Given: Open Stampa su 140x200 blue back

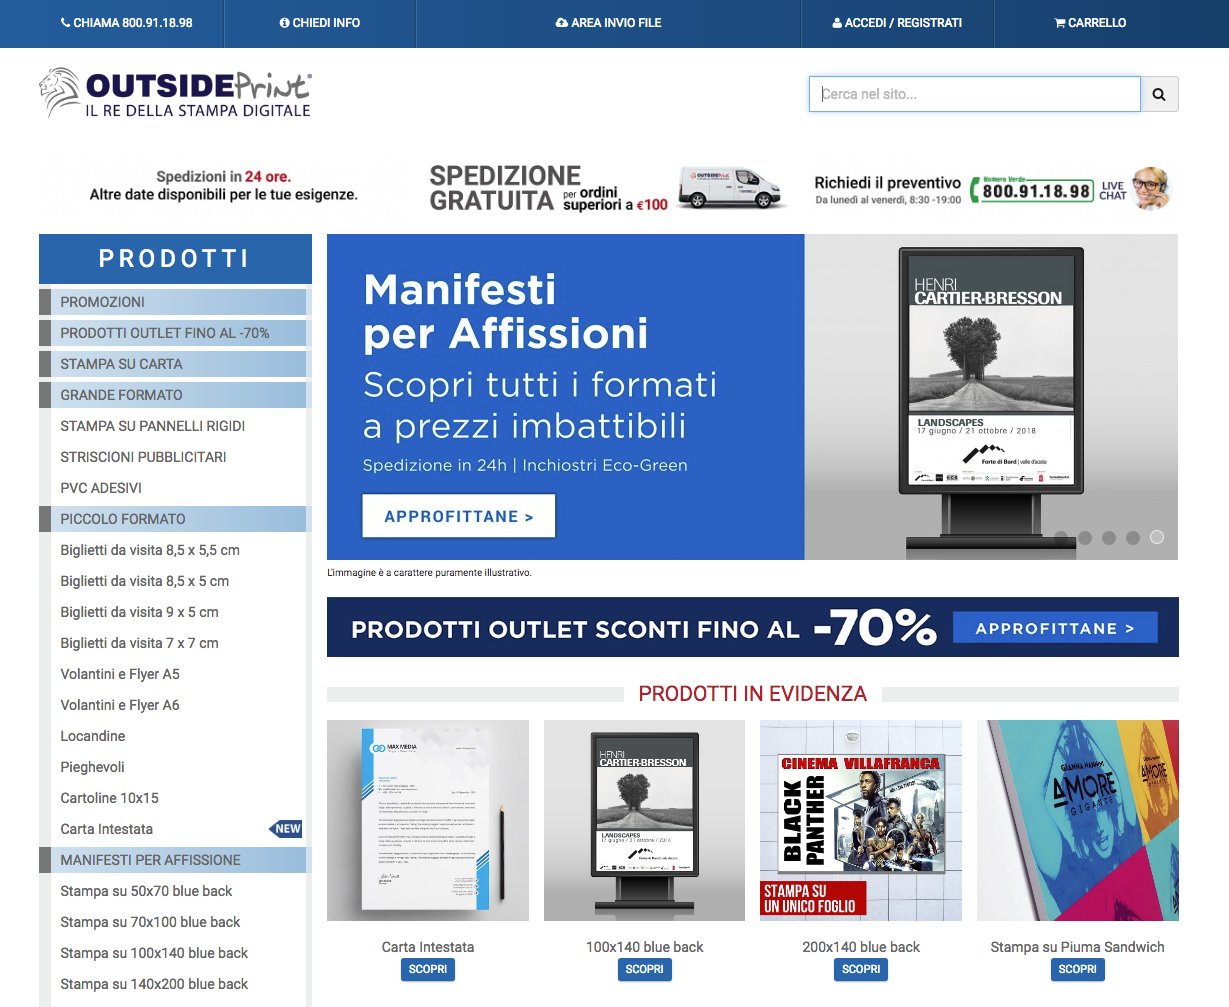Looking at the screenshot, I should pos(154,984).
